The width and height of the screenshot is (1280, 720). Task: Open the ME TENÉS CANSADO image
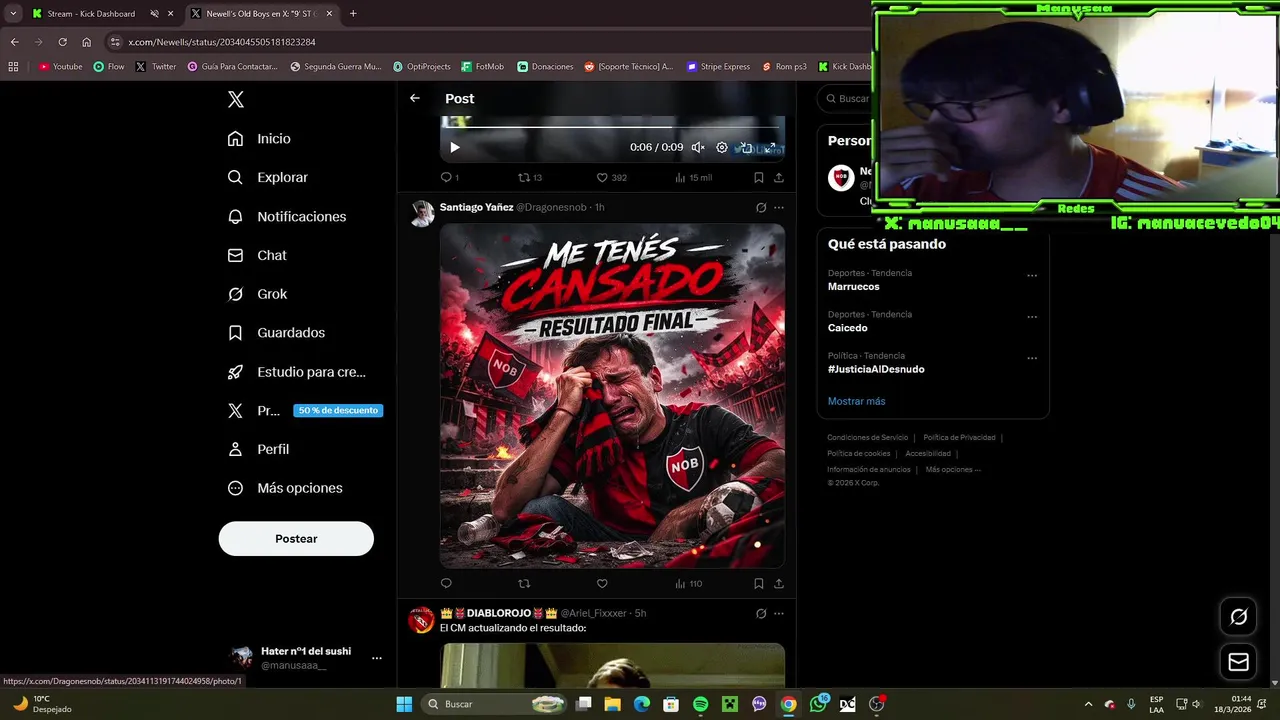click(x=613, y=396)
